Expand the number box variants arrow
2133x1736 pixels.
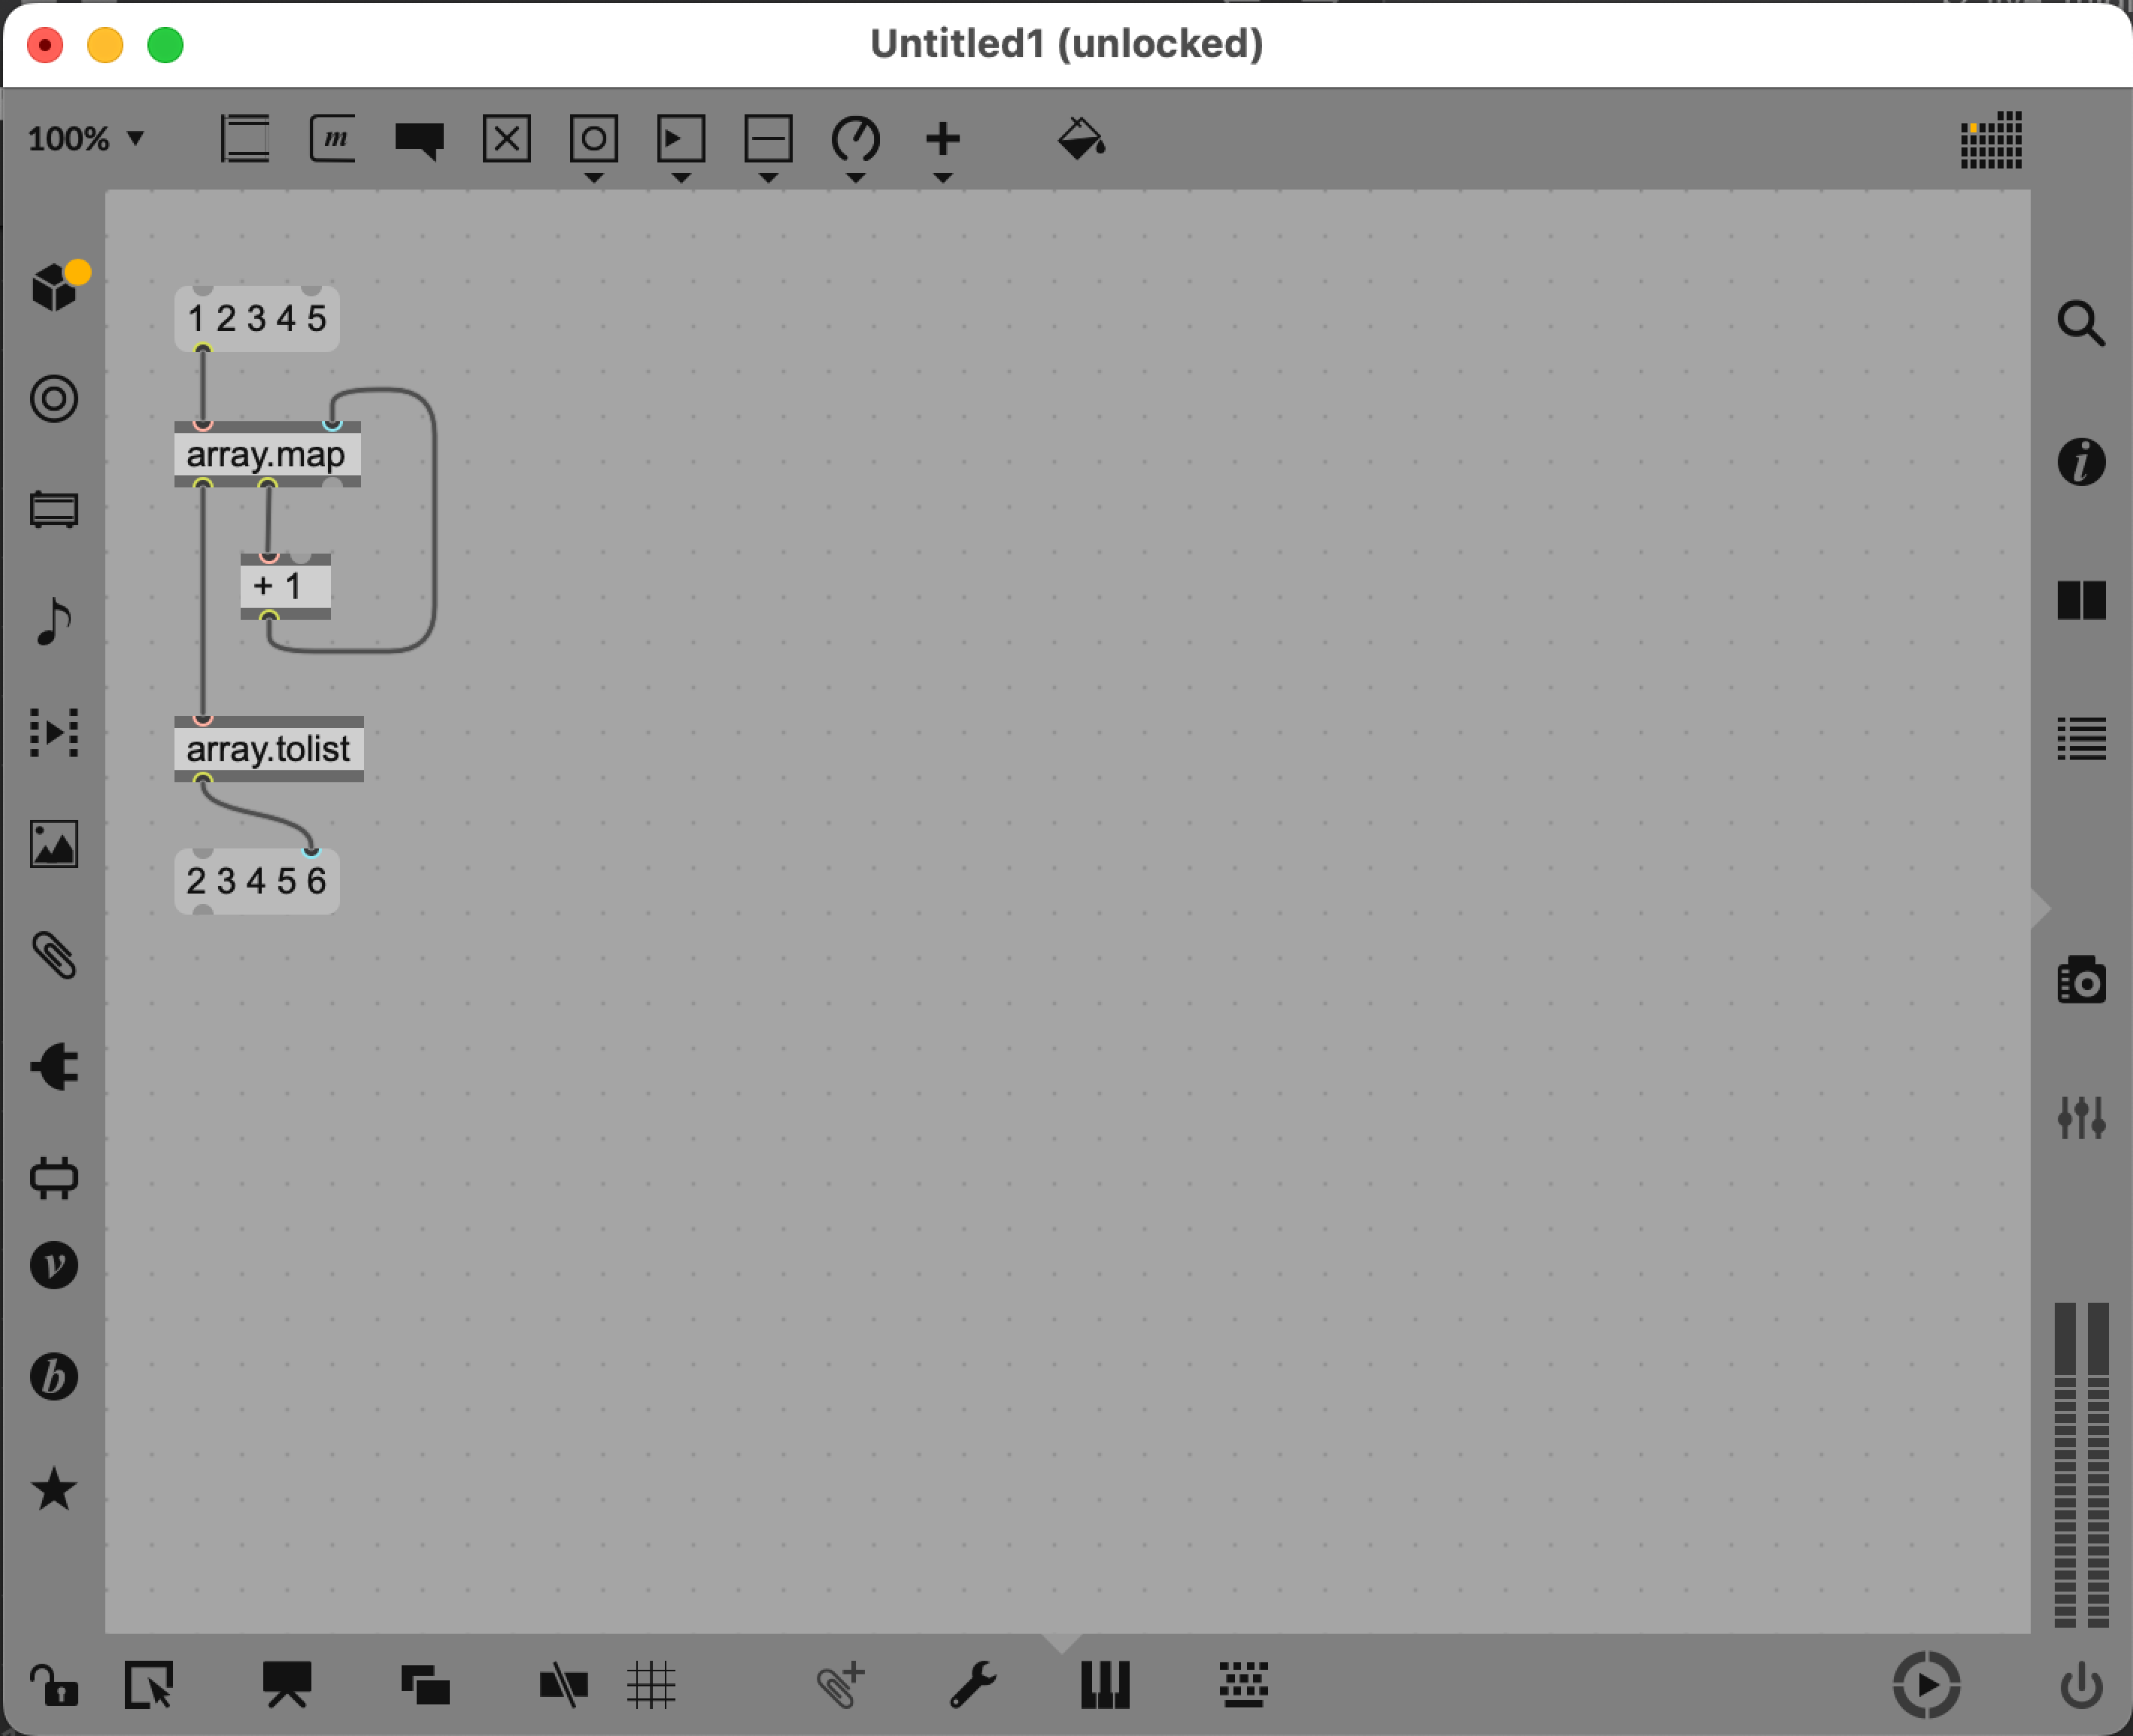coord(681,178)
